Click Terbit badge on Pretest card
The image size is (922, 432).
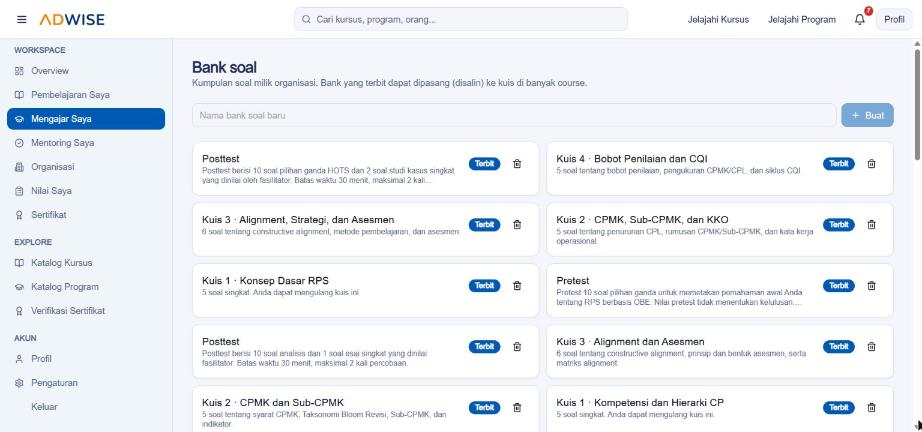click(839, 286)
